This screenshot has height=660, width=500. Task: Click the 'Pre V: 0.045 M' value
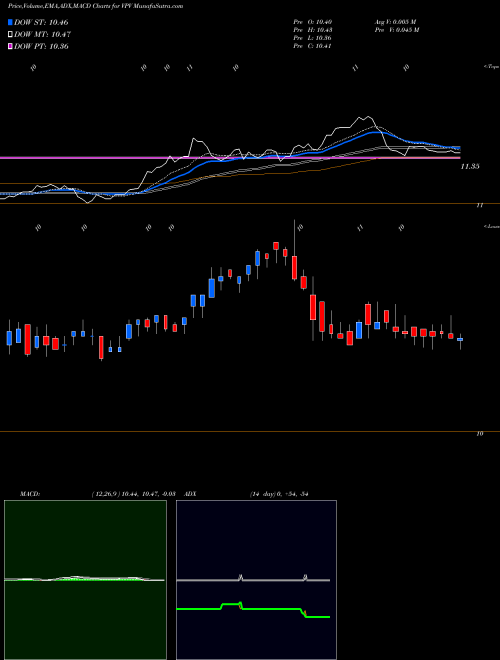(x=396, y=30)
